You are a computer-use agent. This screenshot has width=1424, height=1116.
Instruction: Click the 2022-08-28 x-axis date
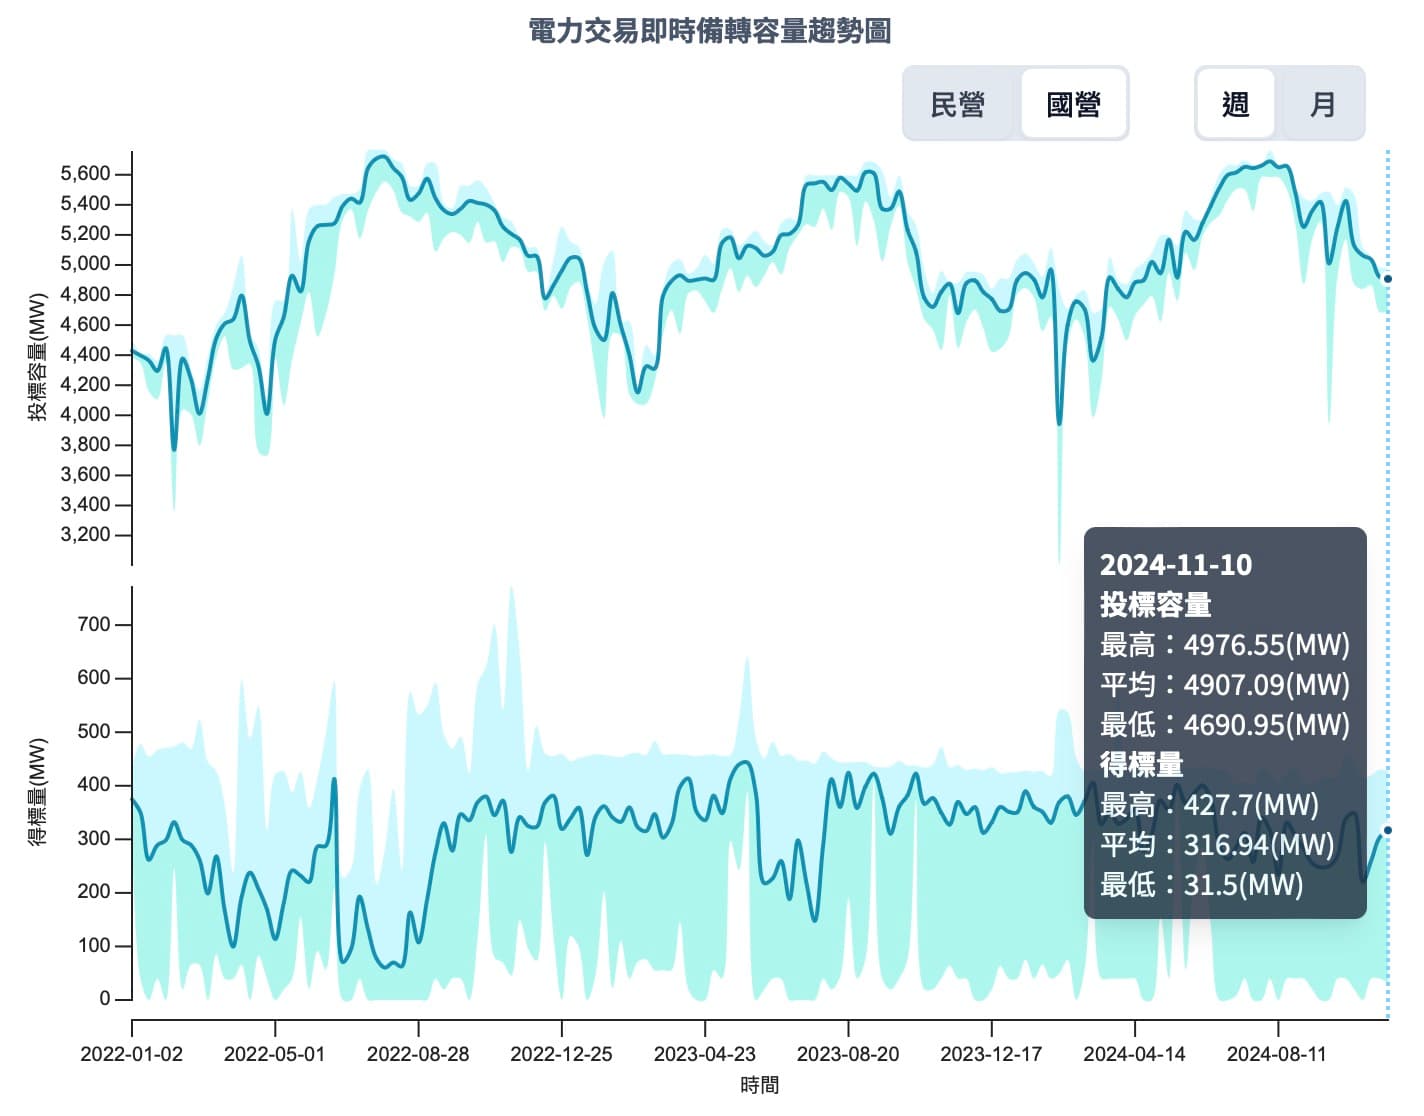point(418,1054)
